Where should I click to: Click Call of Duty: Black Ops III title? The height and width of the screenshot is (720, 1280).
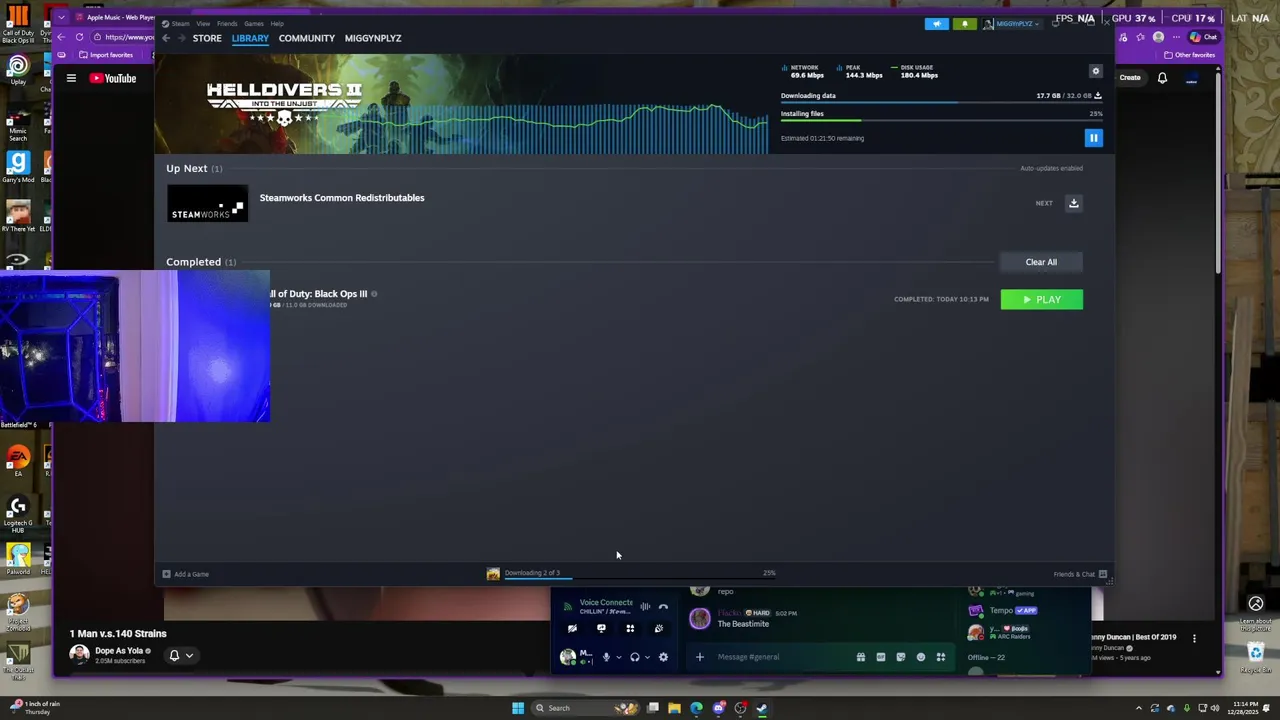tap(319, 294)
